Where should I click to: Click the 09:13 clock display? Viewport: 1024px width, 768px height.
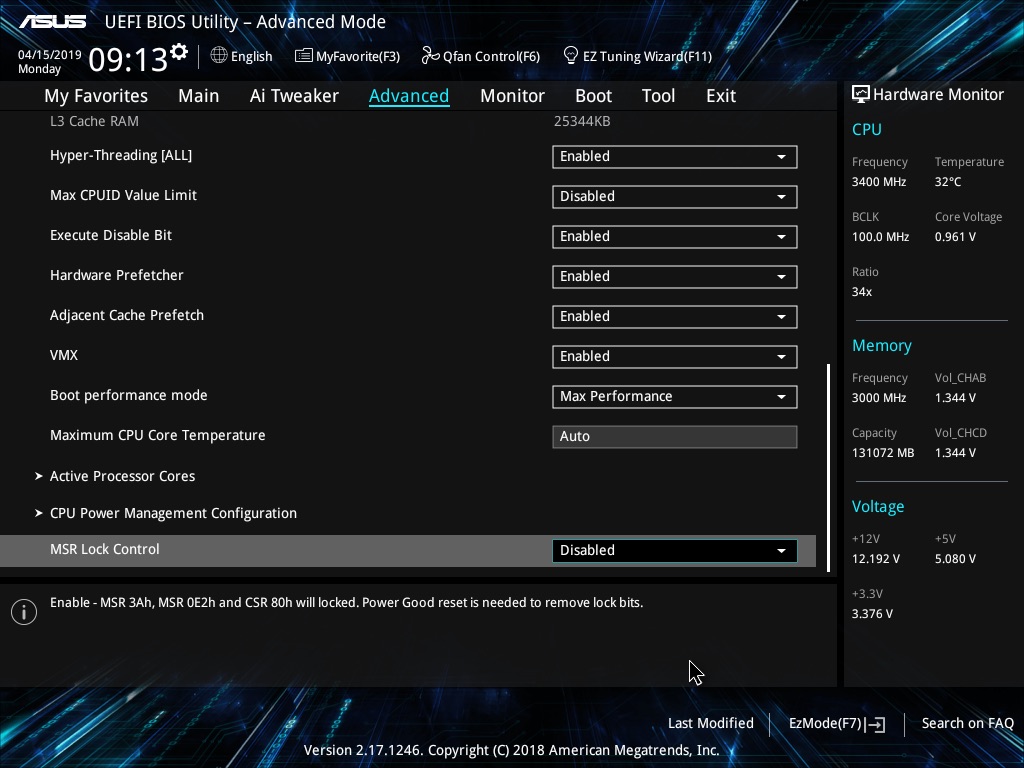(128, 59)
